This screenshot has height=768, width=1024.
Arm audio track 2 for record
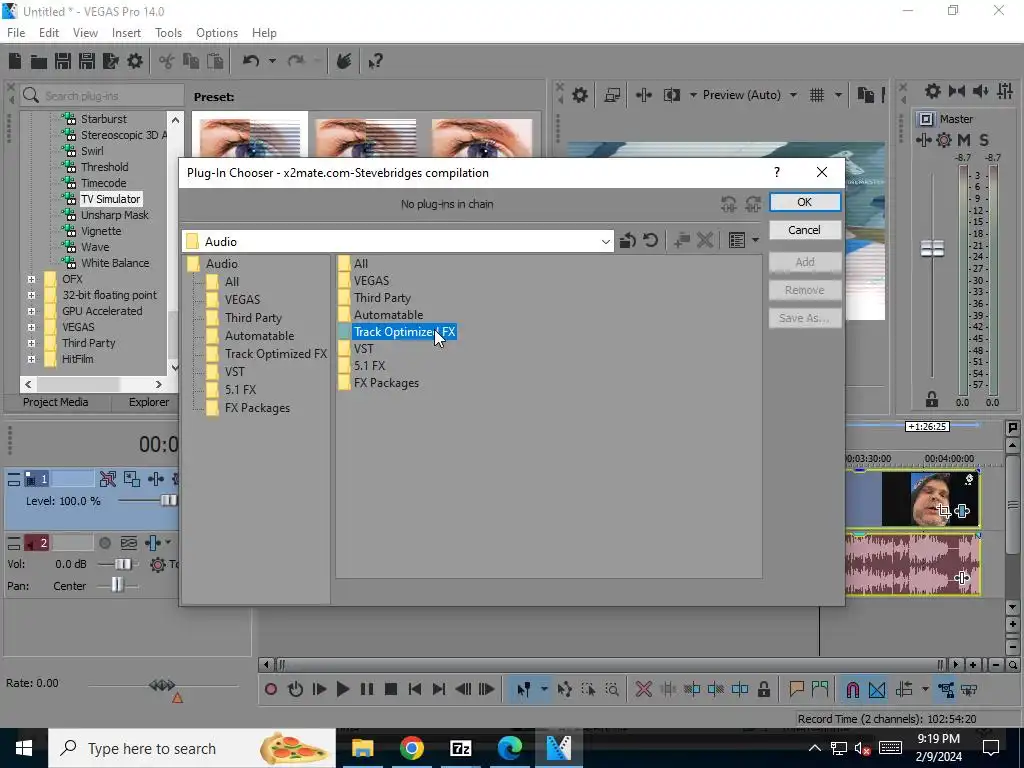tap(104, 543)
